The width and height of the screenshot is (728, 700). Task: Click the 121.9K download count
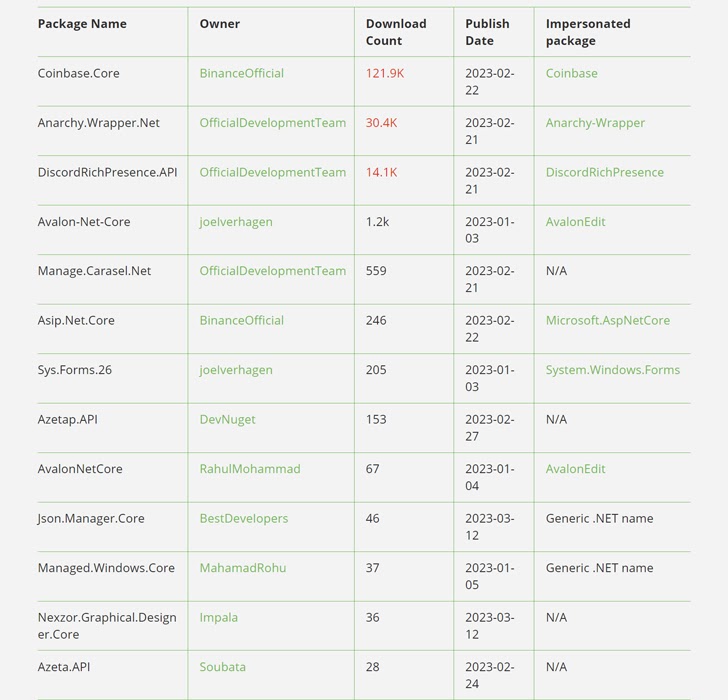[384, 73]
